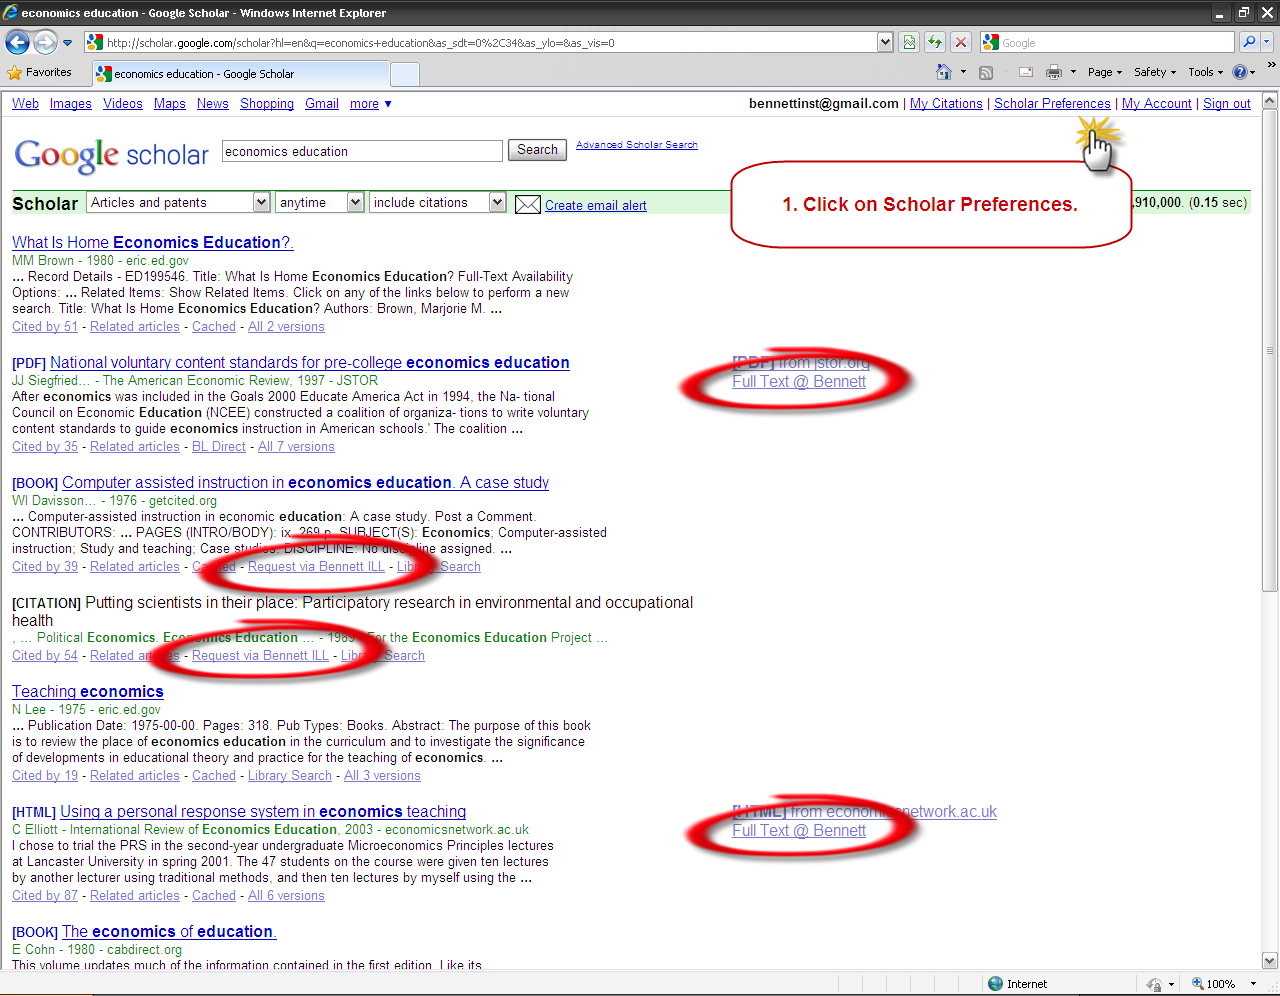This screenshot has height=996, width=1280.
Task: Click Cited by 54 link
Action: (45, 655)
